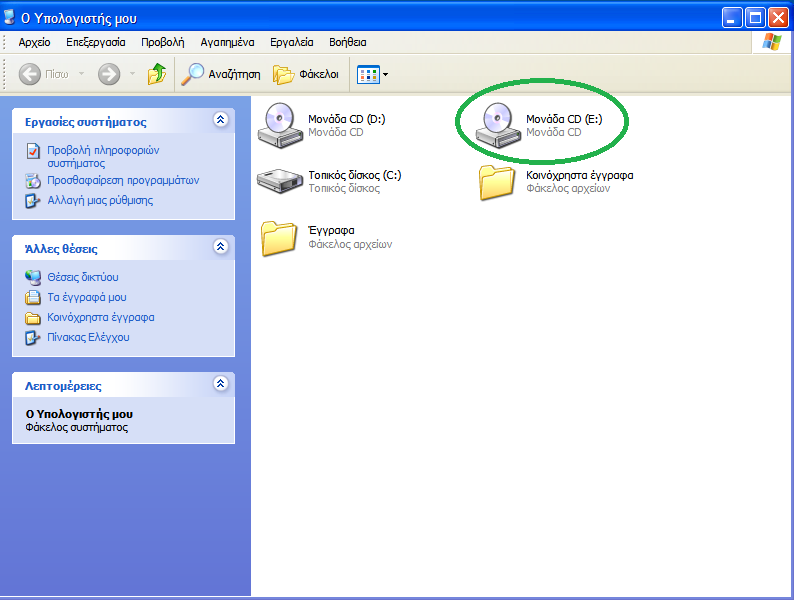This screenshot has width=794, height=600.
Task: Collapse the Εργασίες συστήματος panel
Action: tap(221, 120)
